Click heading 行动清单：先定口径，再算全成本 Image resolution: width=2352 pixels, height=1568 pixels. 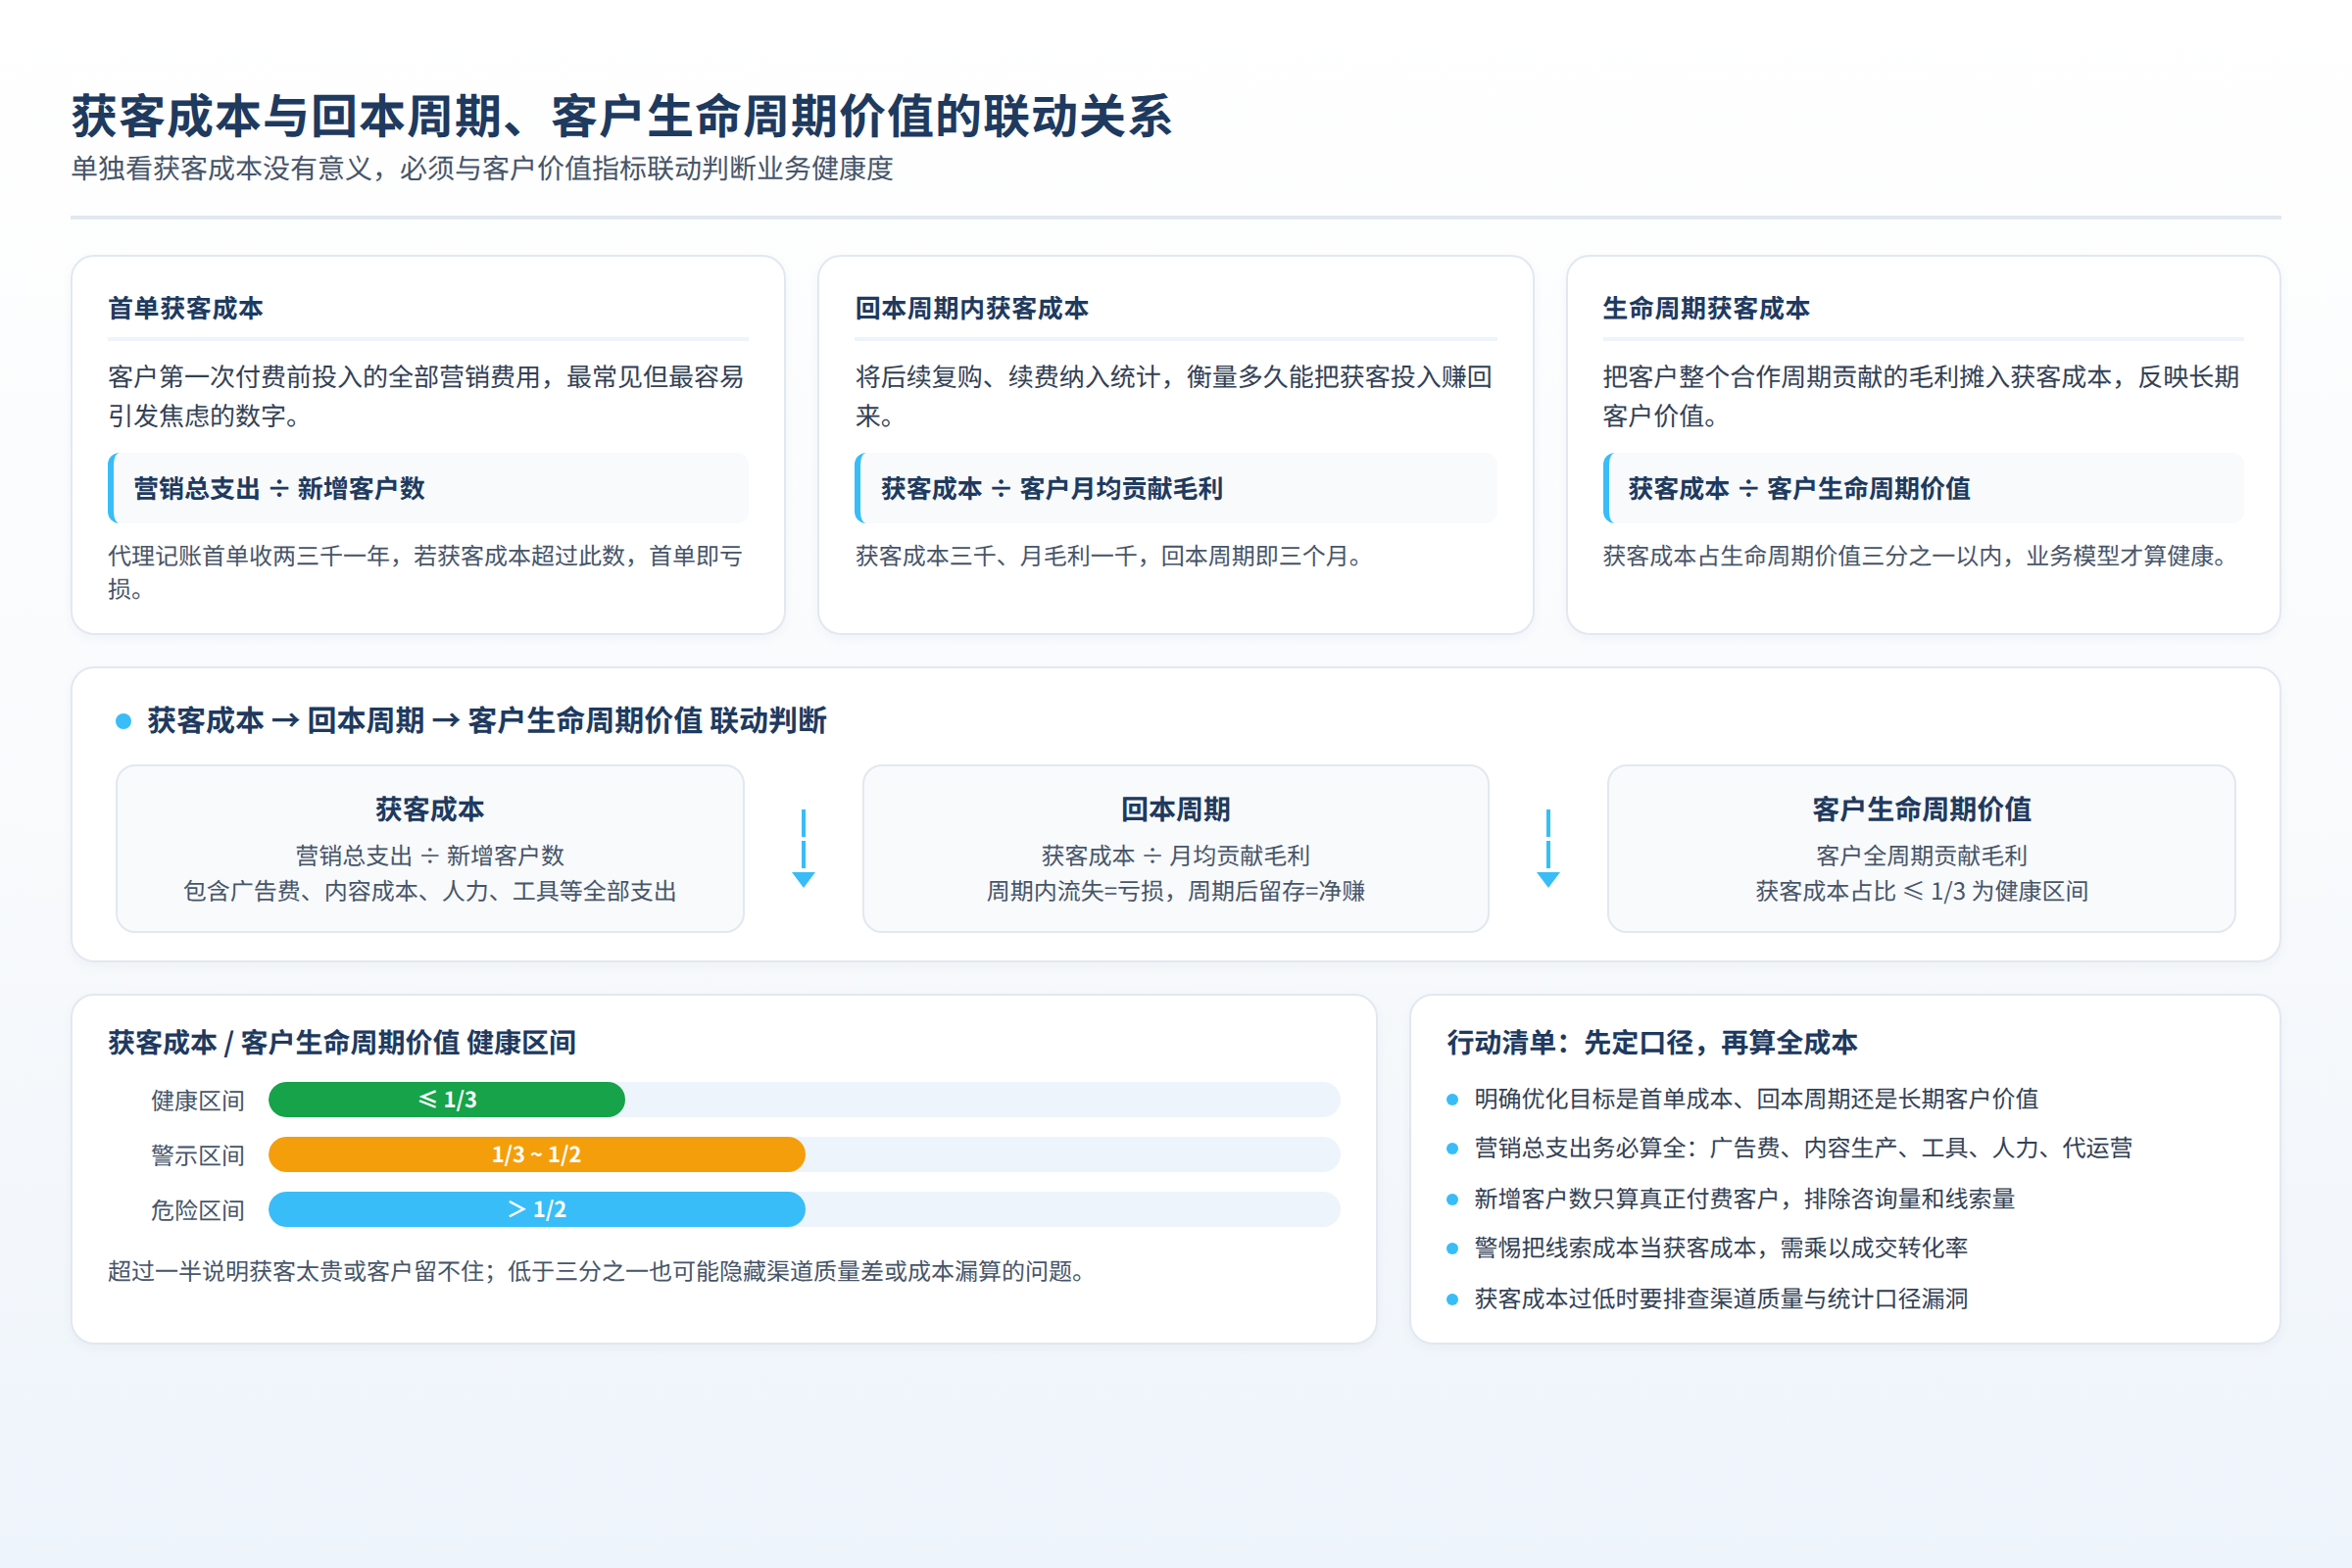[x=1652, y=1043]
